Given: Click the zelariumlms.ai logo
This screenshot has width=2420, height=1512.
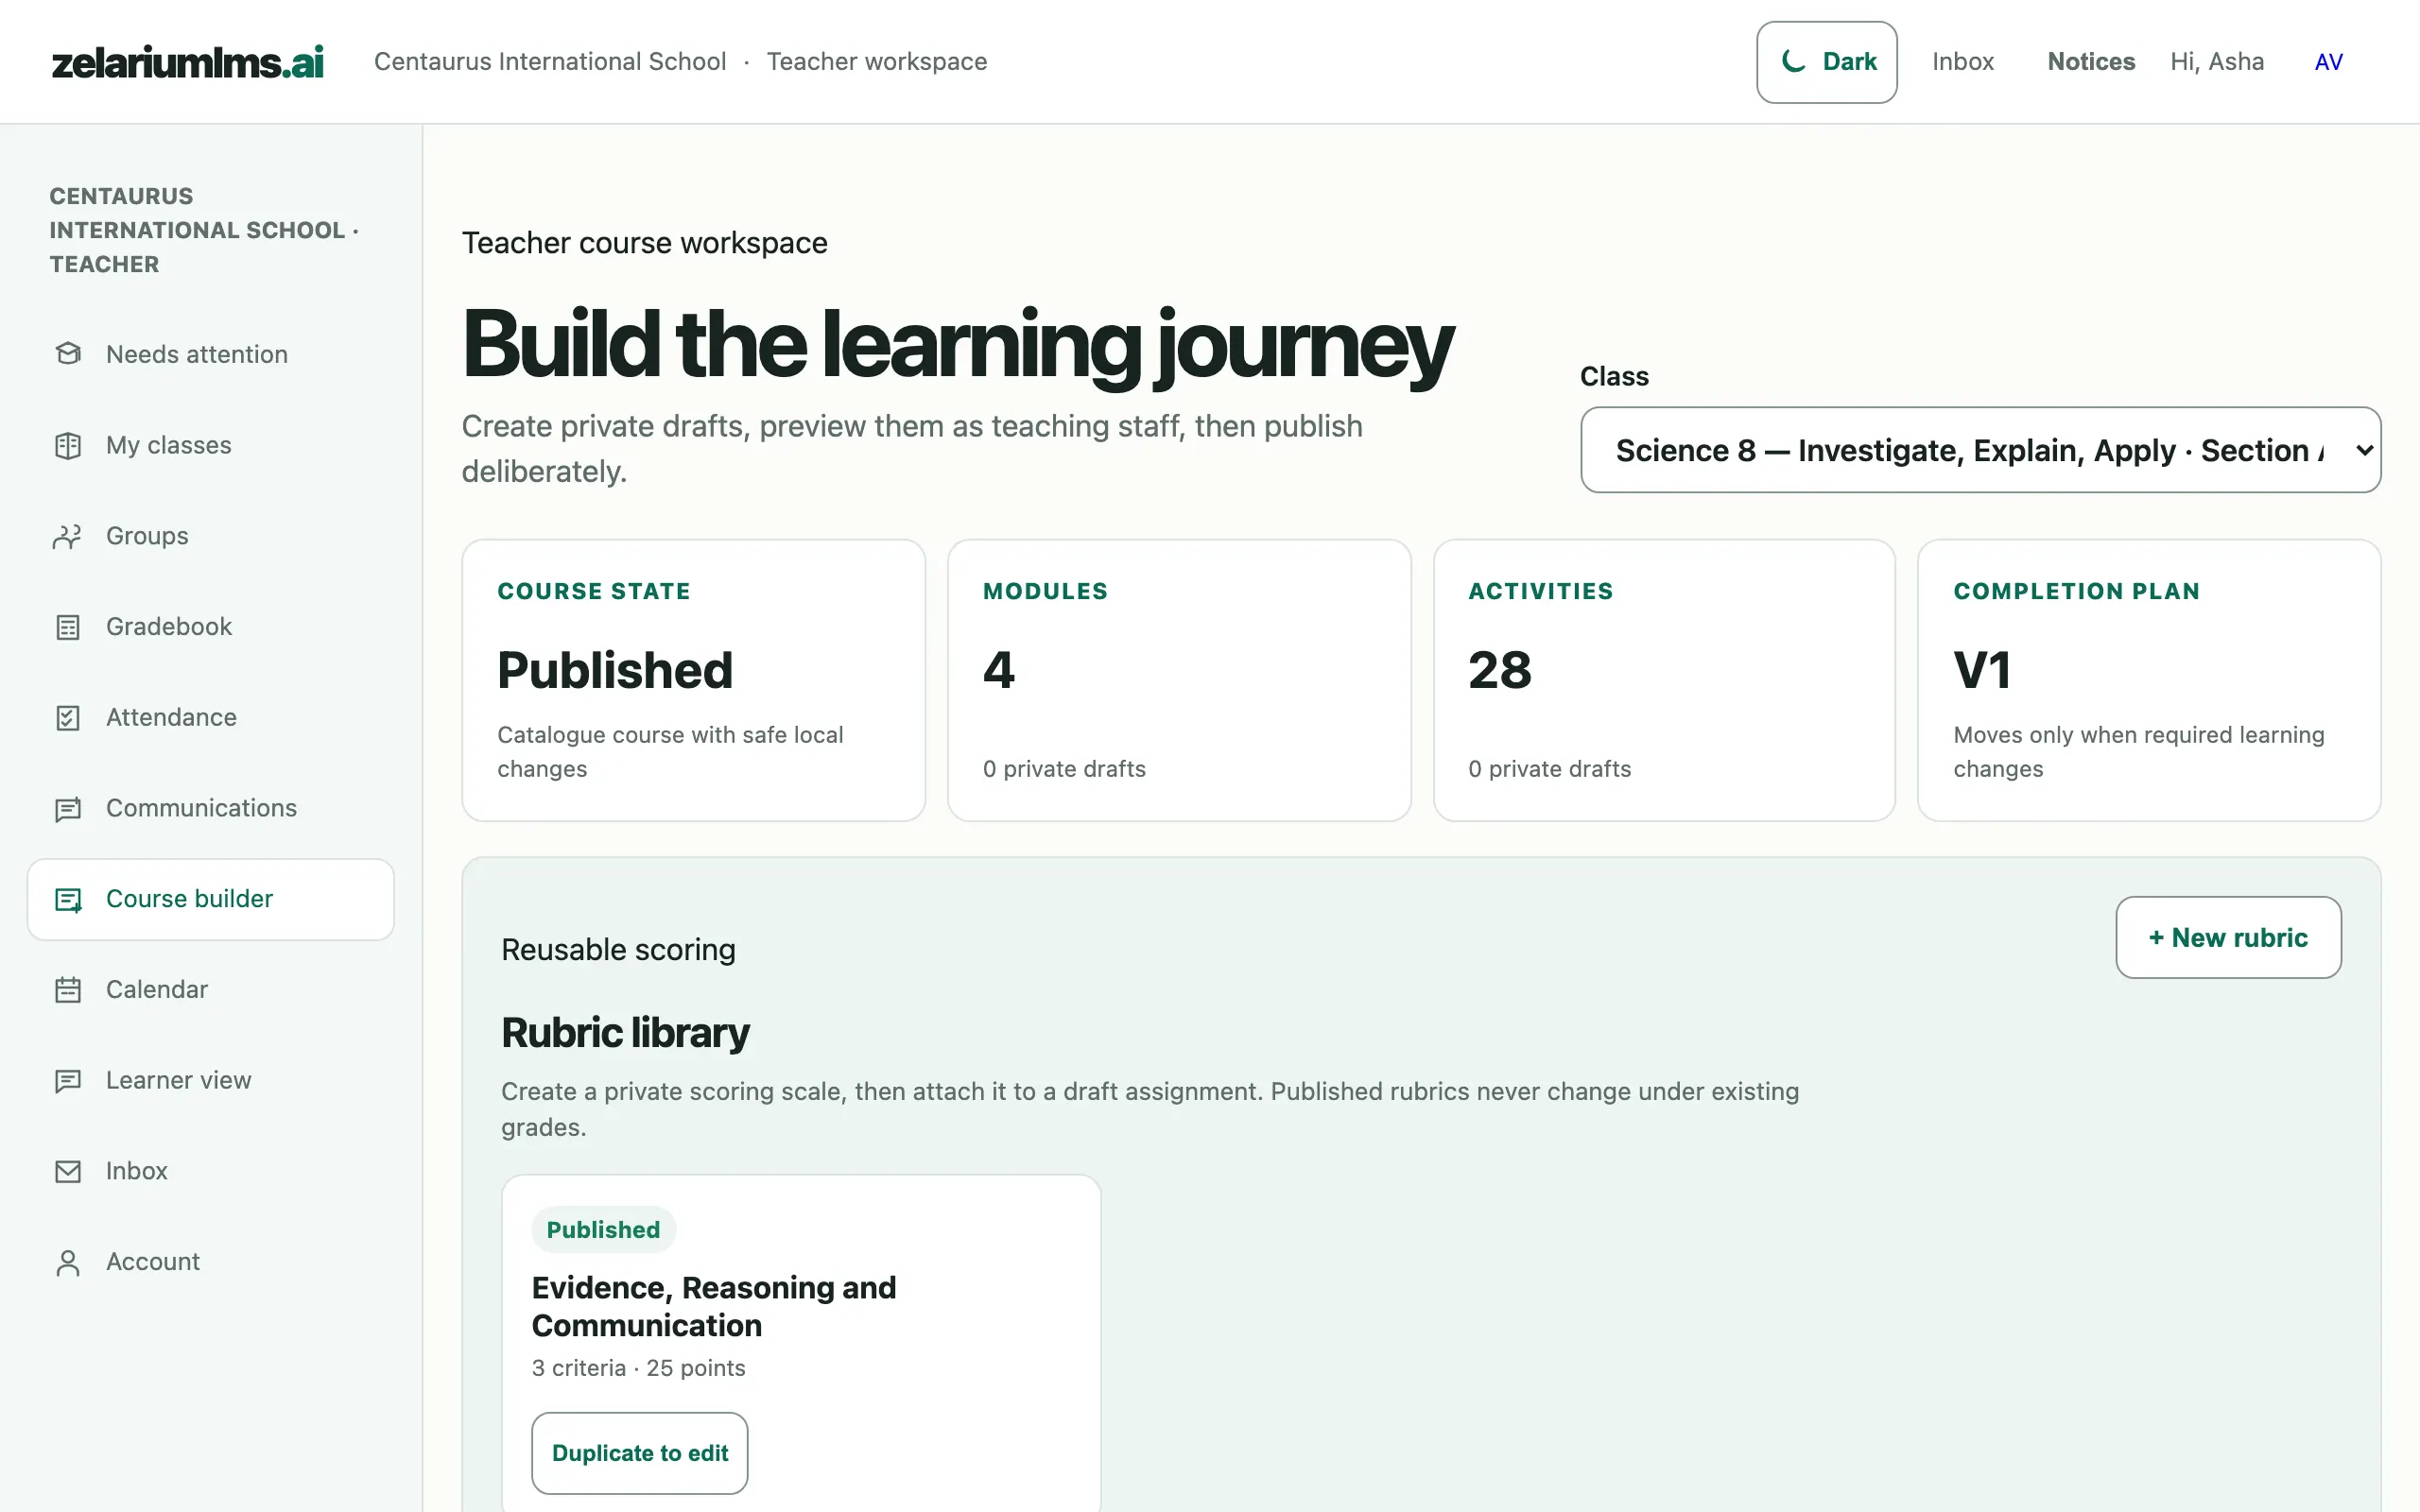Looking at the screenshot, I should click(188, 62).
